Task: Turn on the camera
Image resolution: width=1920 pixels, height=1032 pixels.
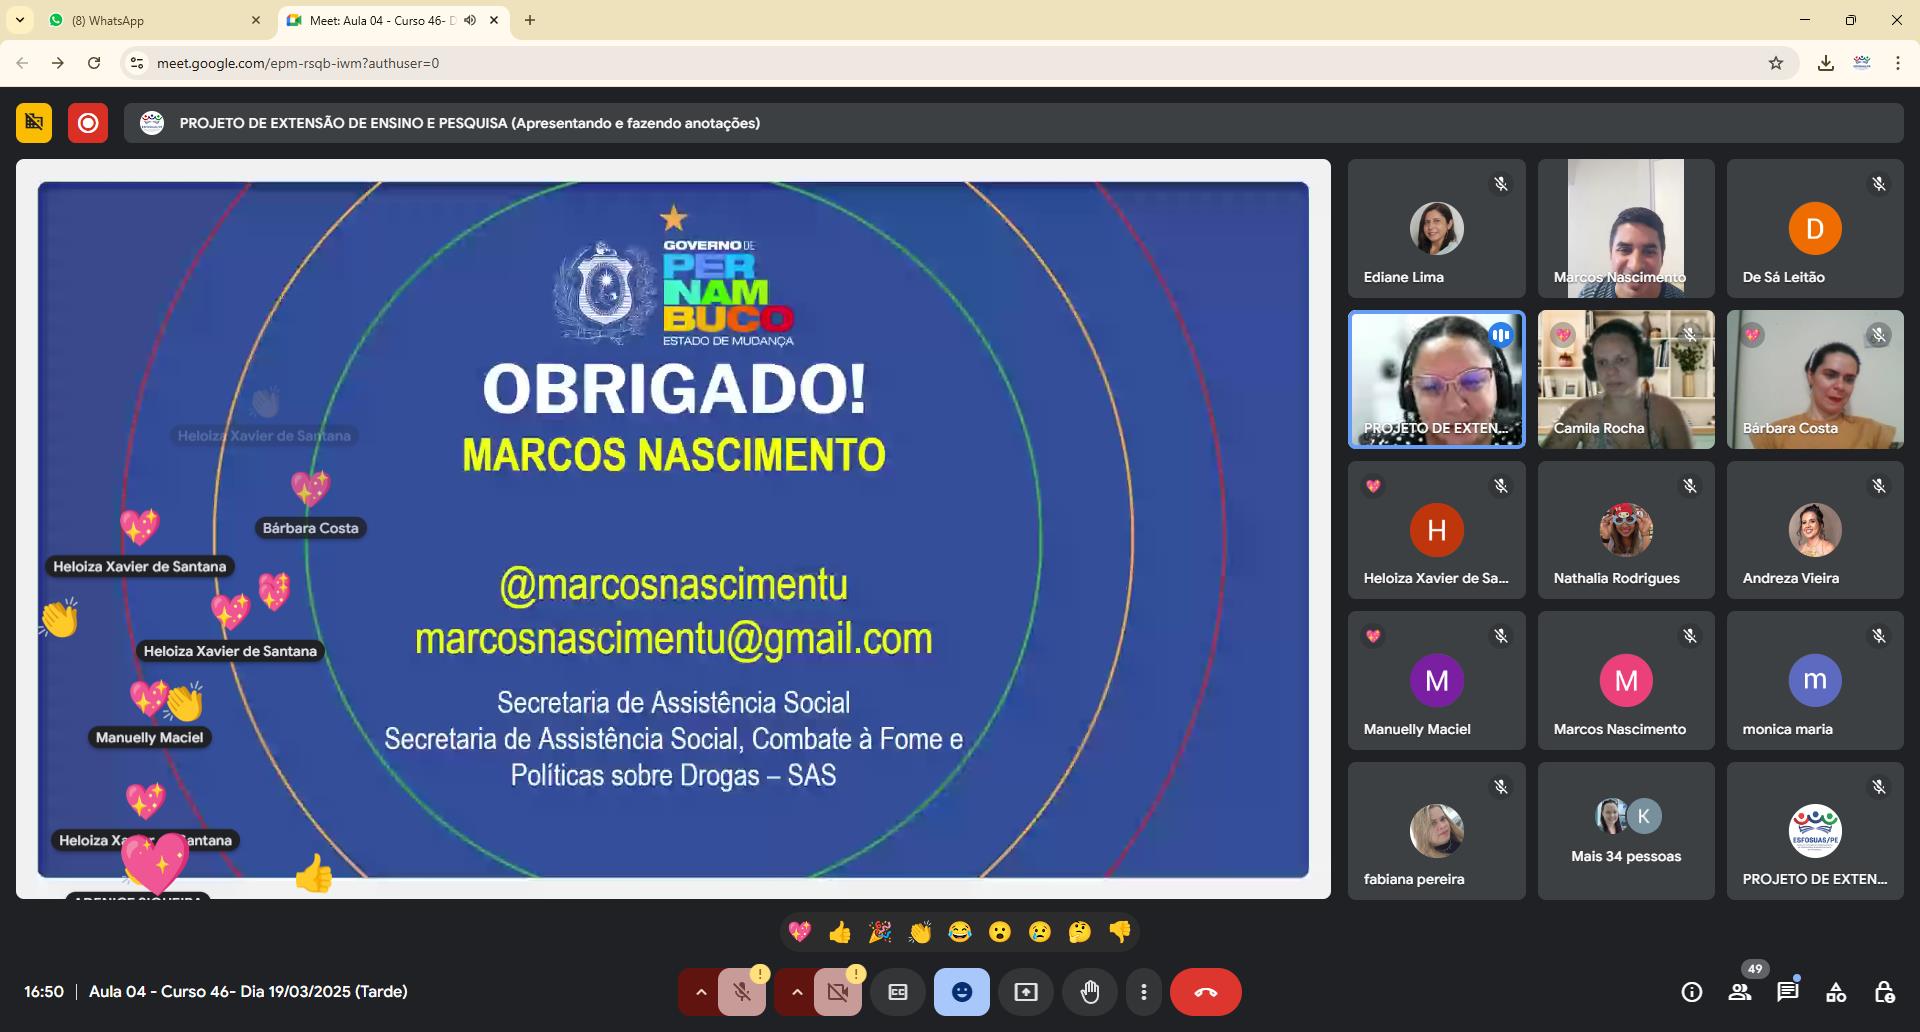Action: (x=838, y=992)
